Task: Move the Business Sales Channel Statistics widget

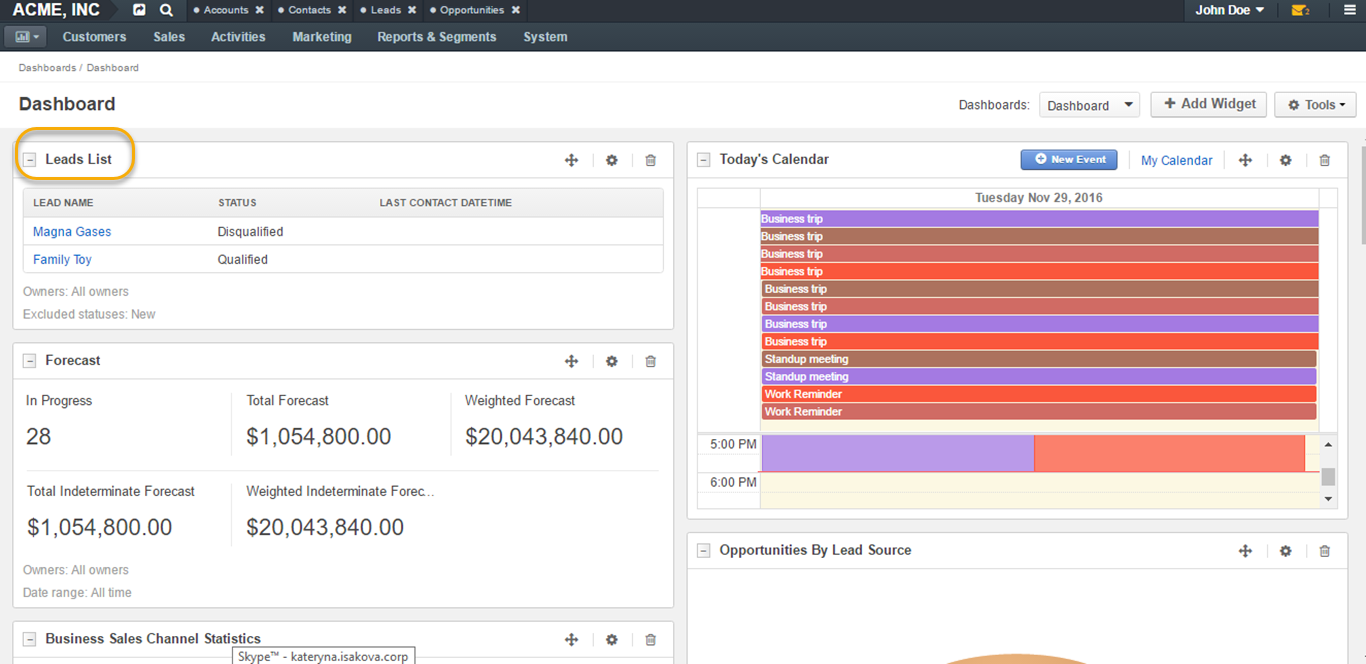Action: [x=571, y=640]
